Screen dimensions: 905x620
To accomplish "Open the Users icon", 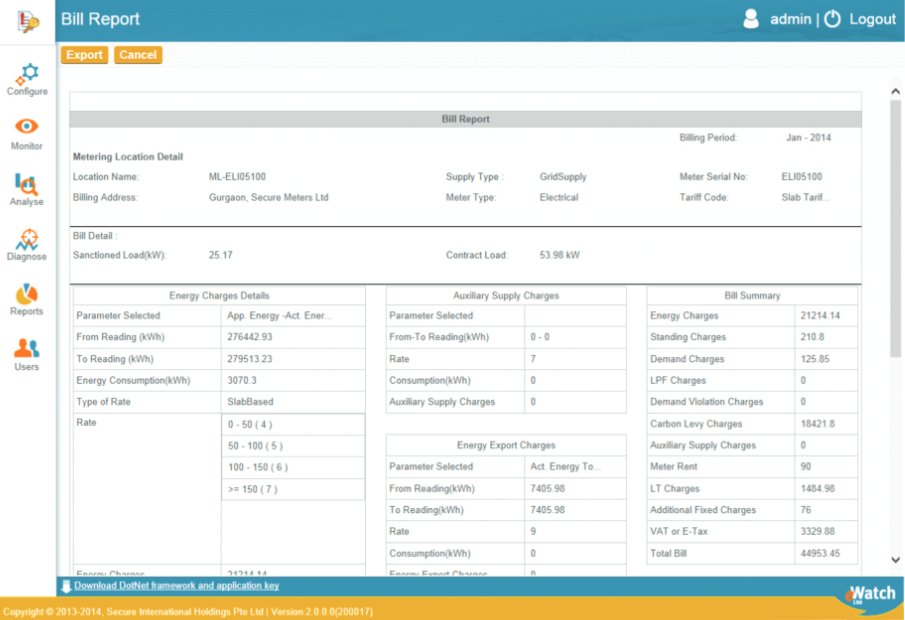I will pyautogui.click(x=27, y=349).
